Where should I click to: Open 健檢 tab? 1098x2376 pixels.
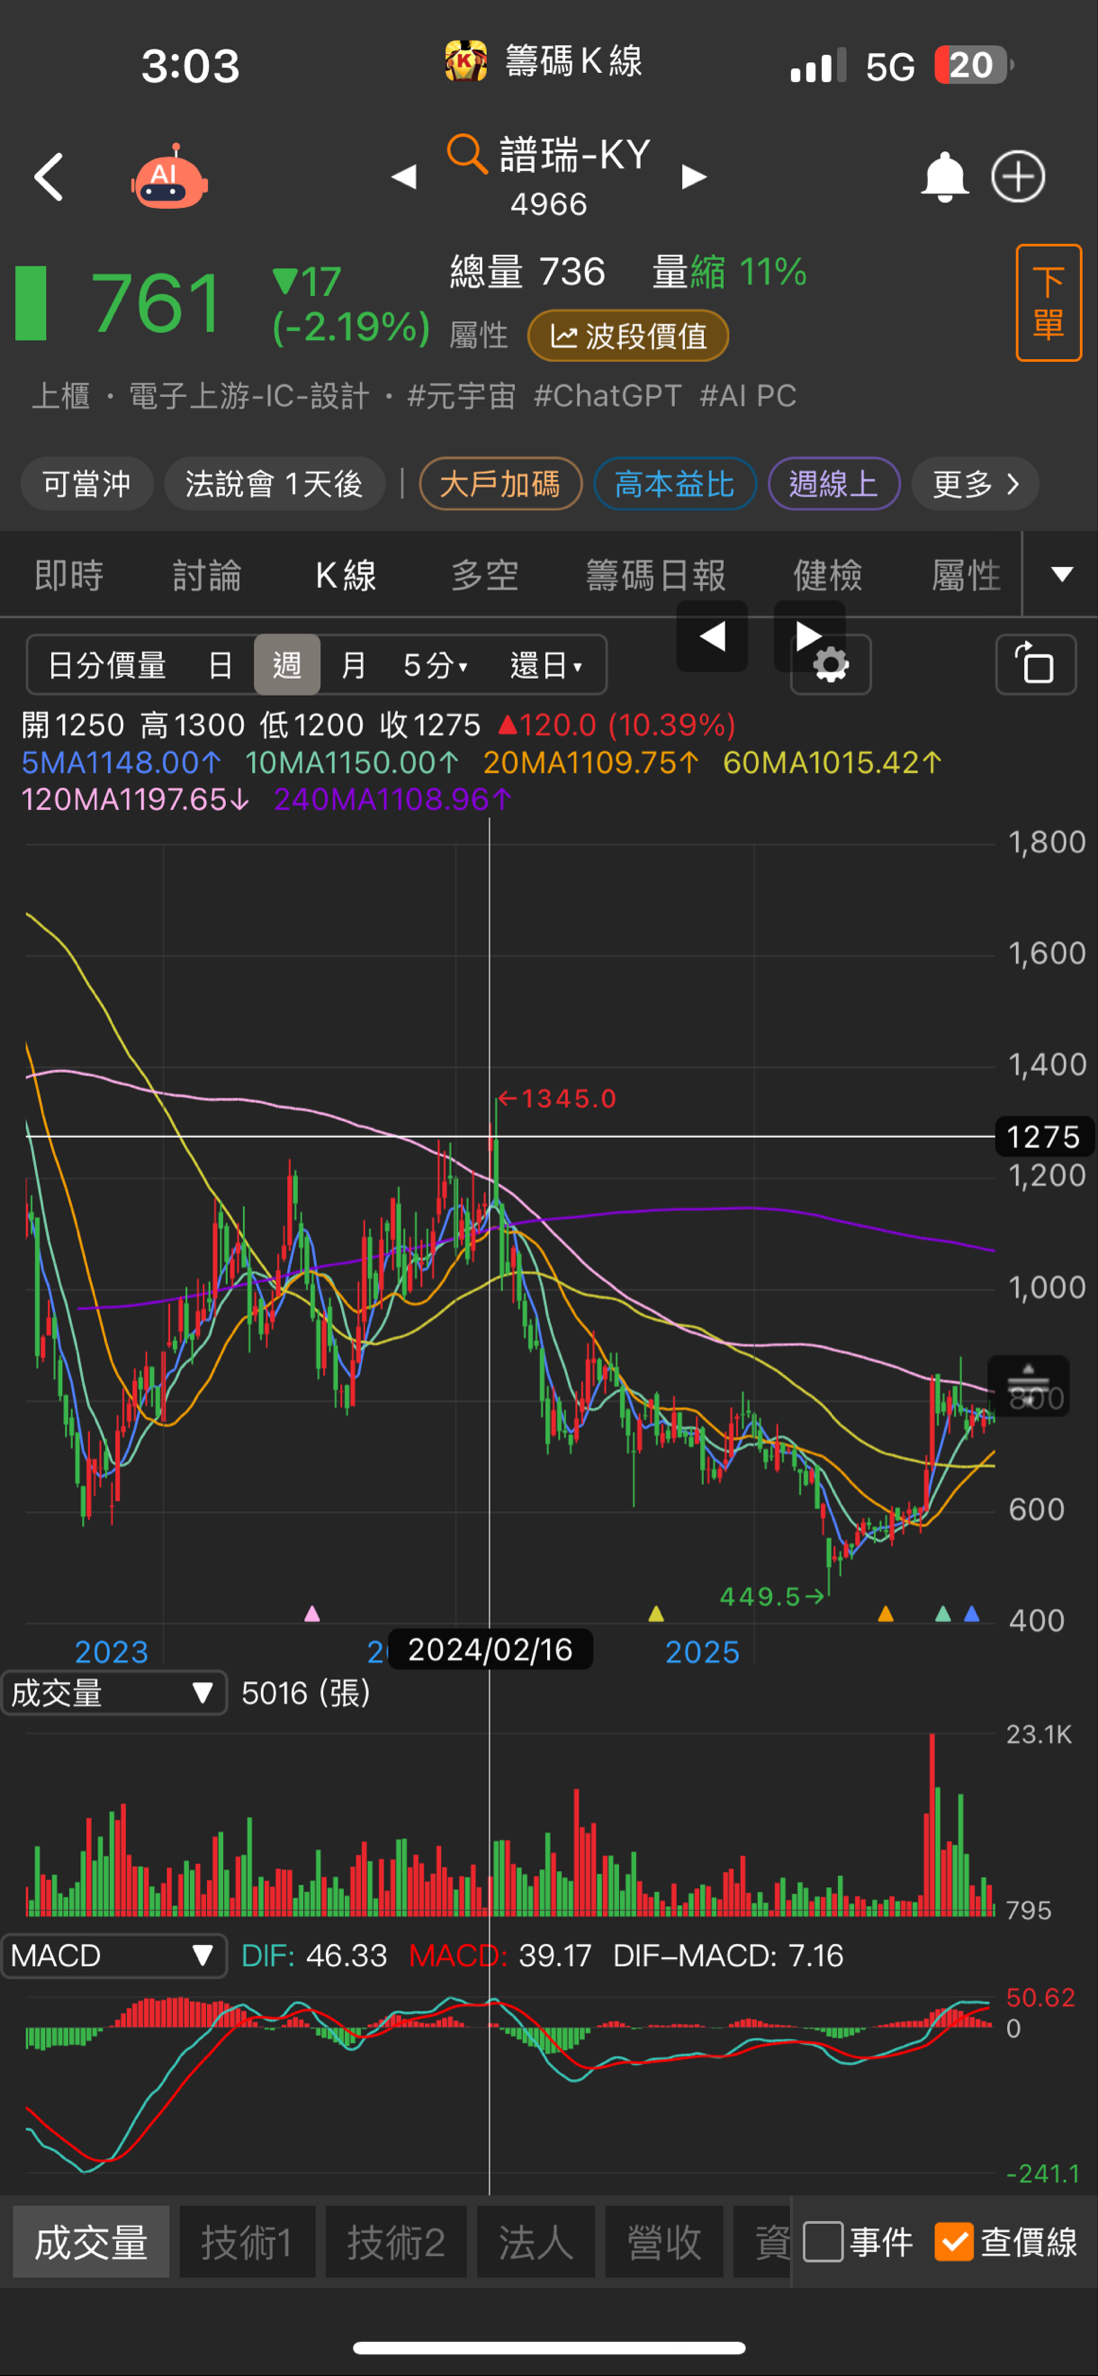828,575
